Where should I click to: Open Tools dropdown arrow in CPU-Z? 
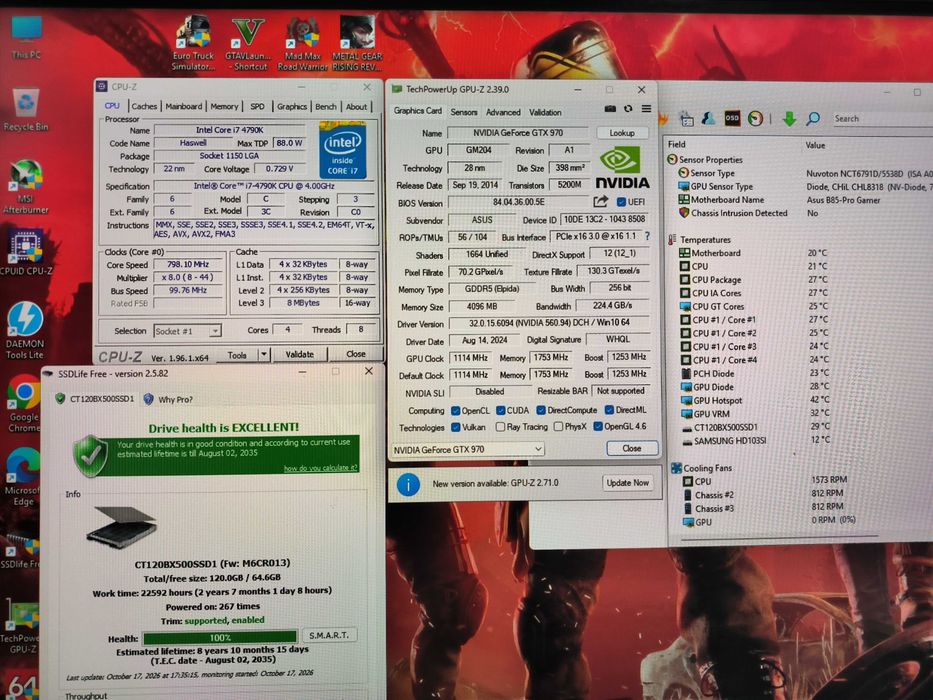[x=264, y=355]
